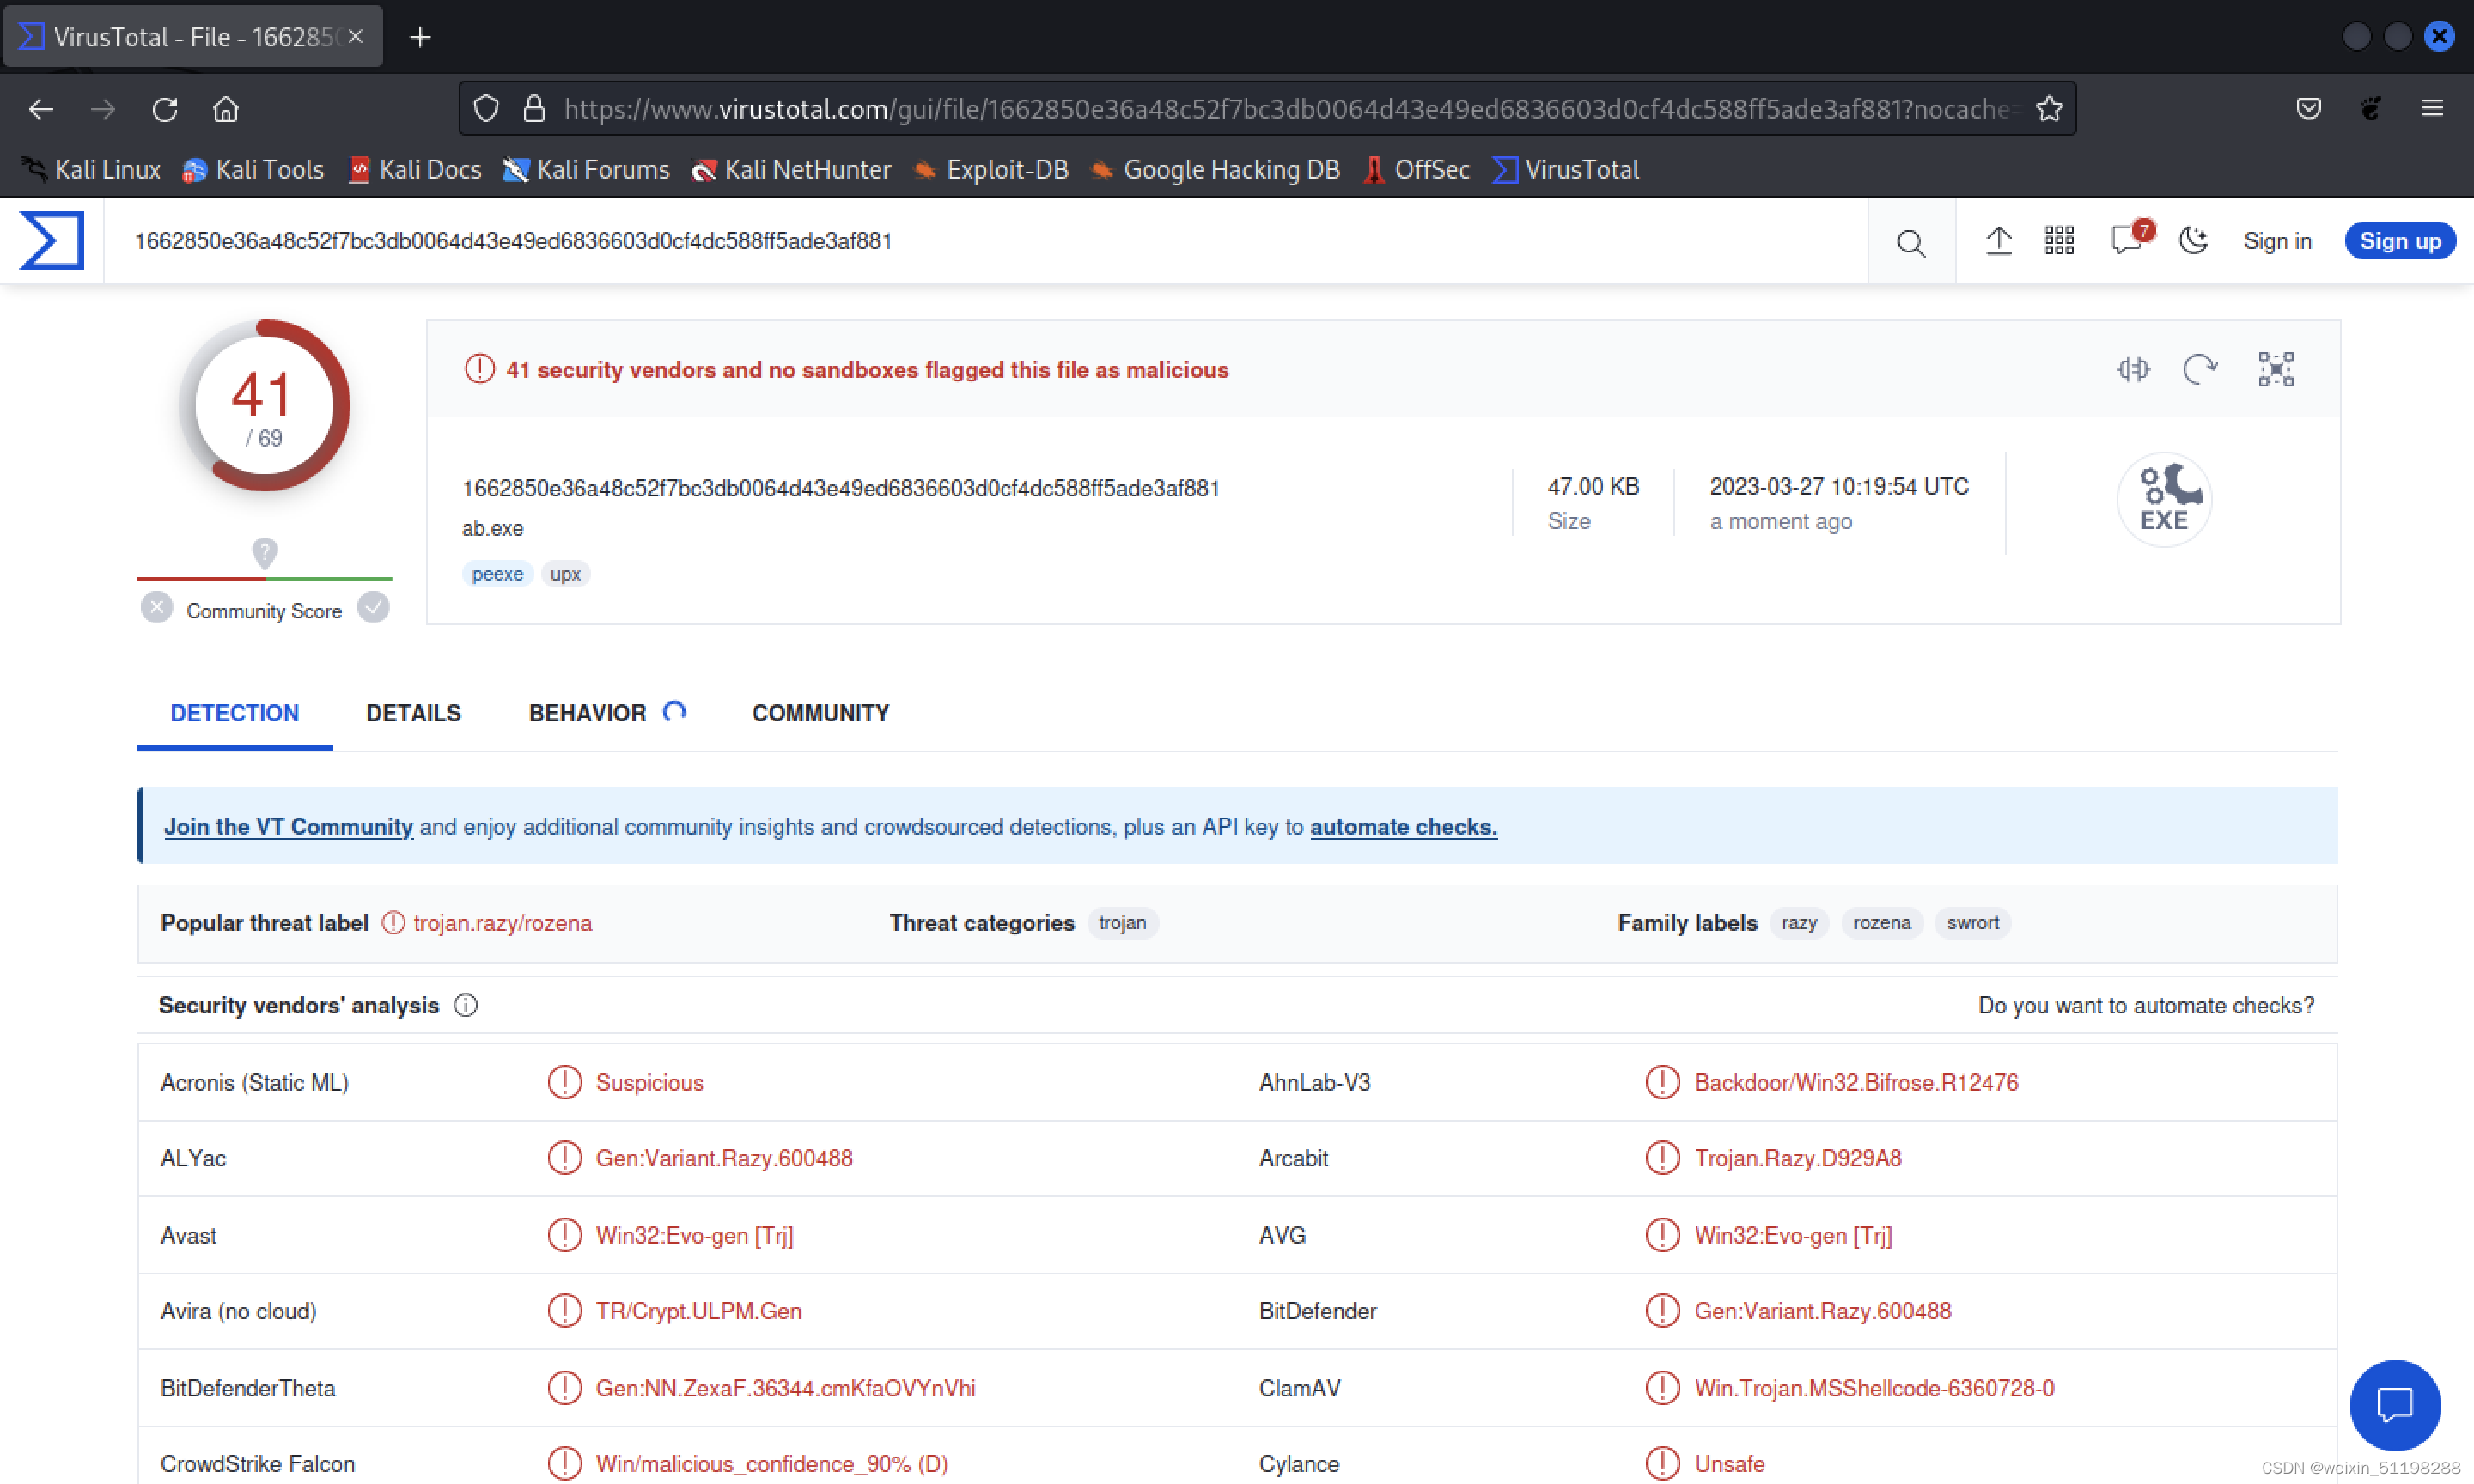Click the upload file icon
The image size is (2474, 1484).
click(x=1998, y=240)
